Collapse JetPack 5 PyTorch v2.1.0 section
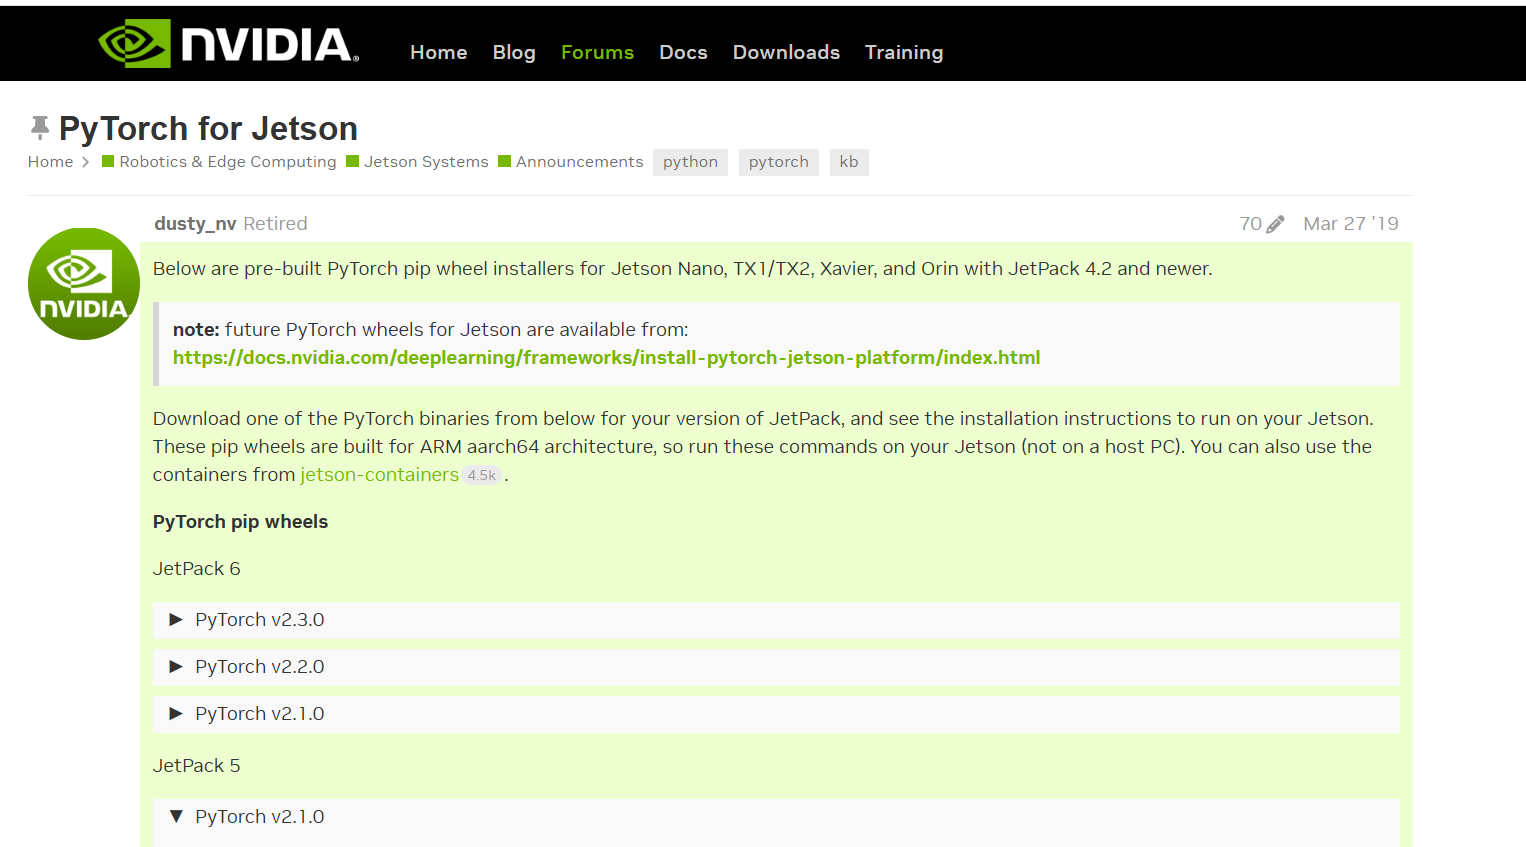The height and width of the screenshot is (847, 1526). pos(776,817)
